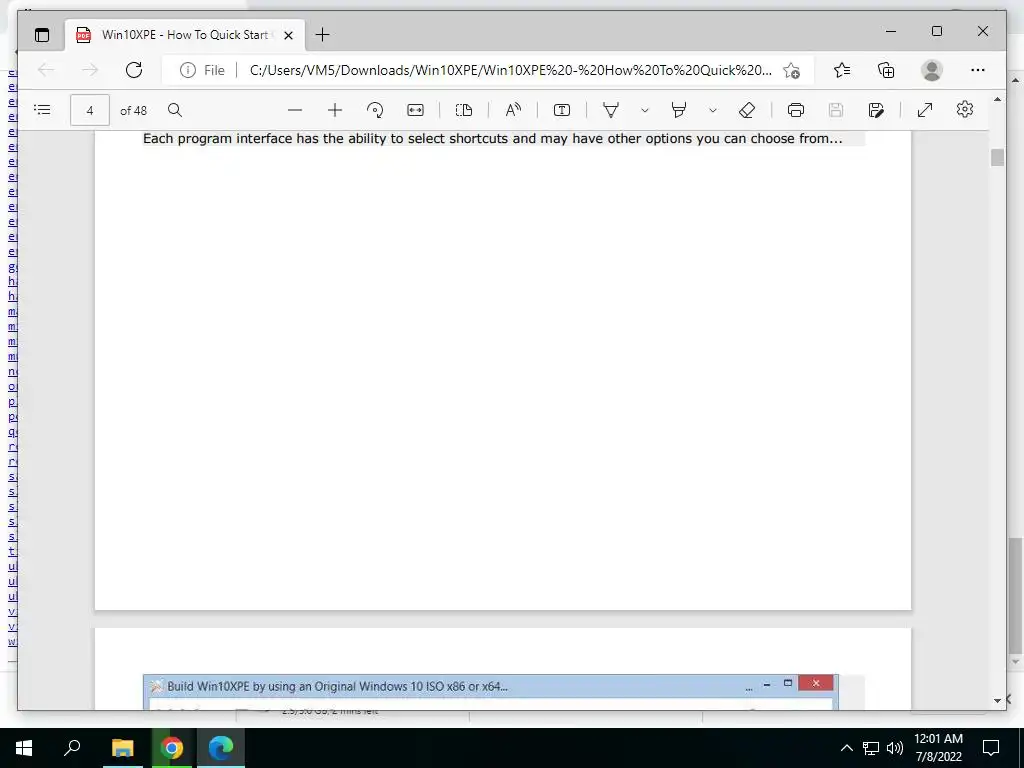Open the Windows Start menu

coord(24,748)
